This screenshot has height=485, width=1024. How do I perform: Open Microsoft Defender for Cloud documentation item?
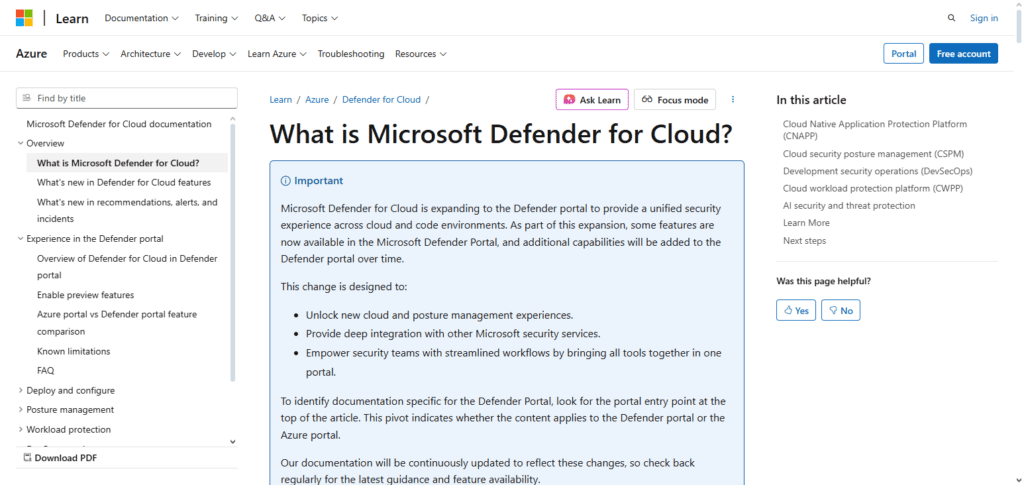[119, 124]
